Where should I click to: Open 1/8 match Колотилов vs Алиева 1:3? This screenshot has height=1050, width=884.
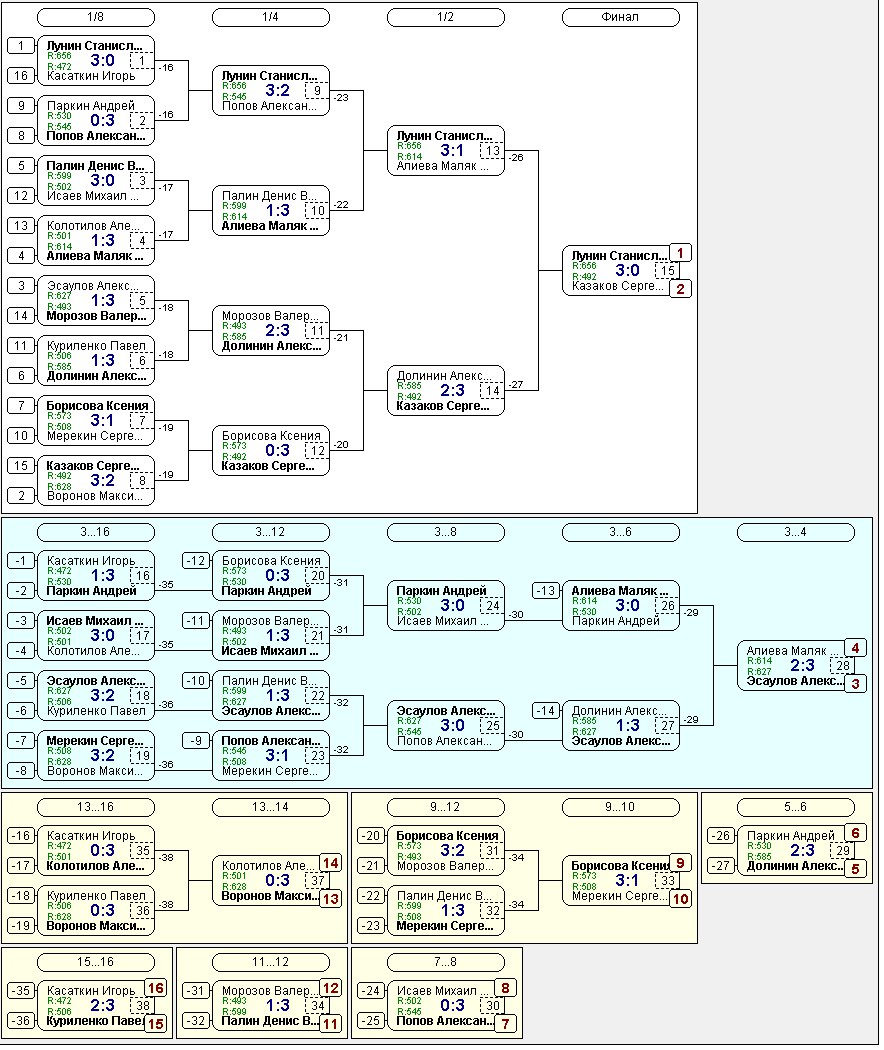pos(96,240)
